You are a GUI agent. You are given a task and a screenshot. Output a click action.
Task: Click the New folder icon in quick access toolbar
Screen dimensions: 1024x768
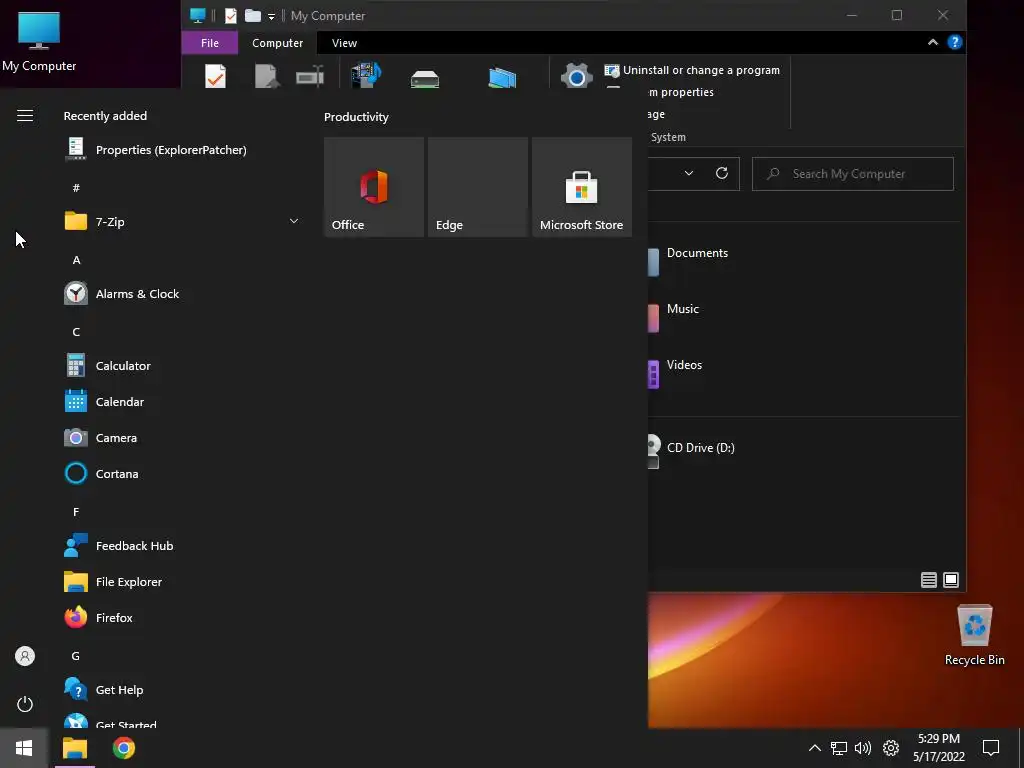253,16
